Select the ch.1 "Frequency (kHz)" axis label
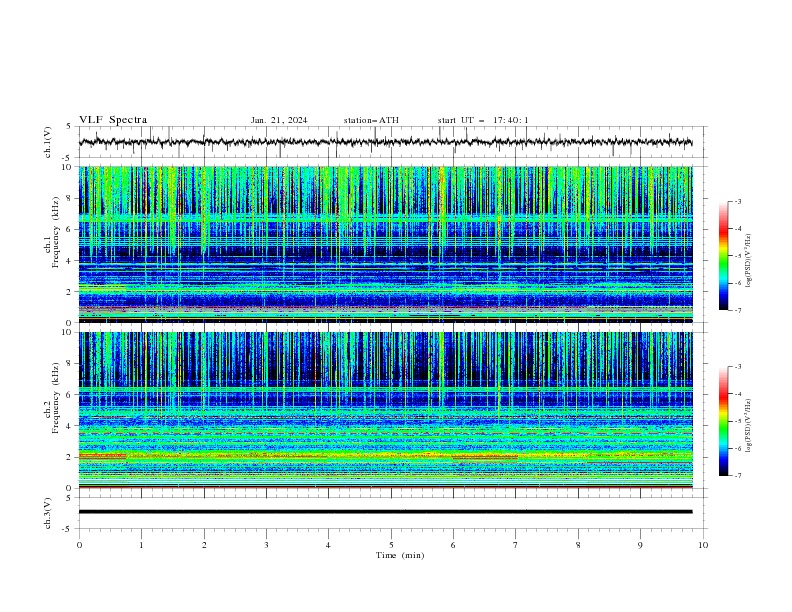Image resolution: width=792 pixels, height=612 pixels. tap(55, 232)
